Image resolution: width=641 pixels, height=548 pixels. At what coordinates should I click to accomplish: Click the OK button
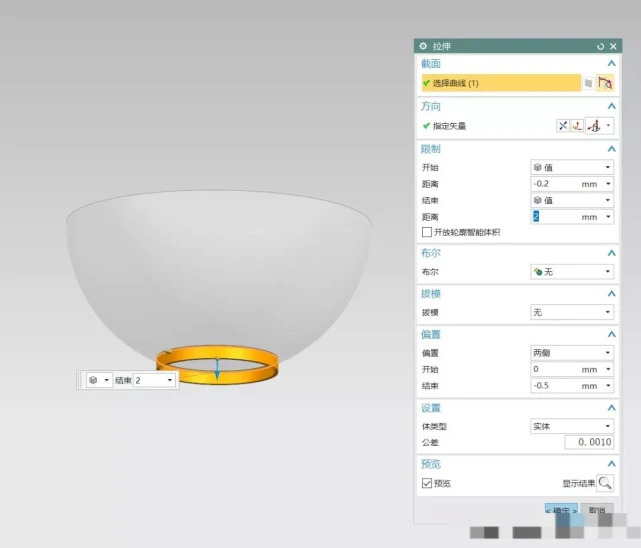click(562, 511)
